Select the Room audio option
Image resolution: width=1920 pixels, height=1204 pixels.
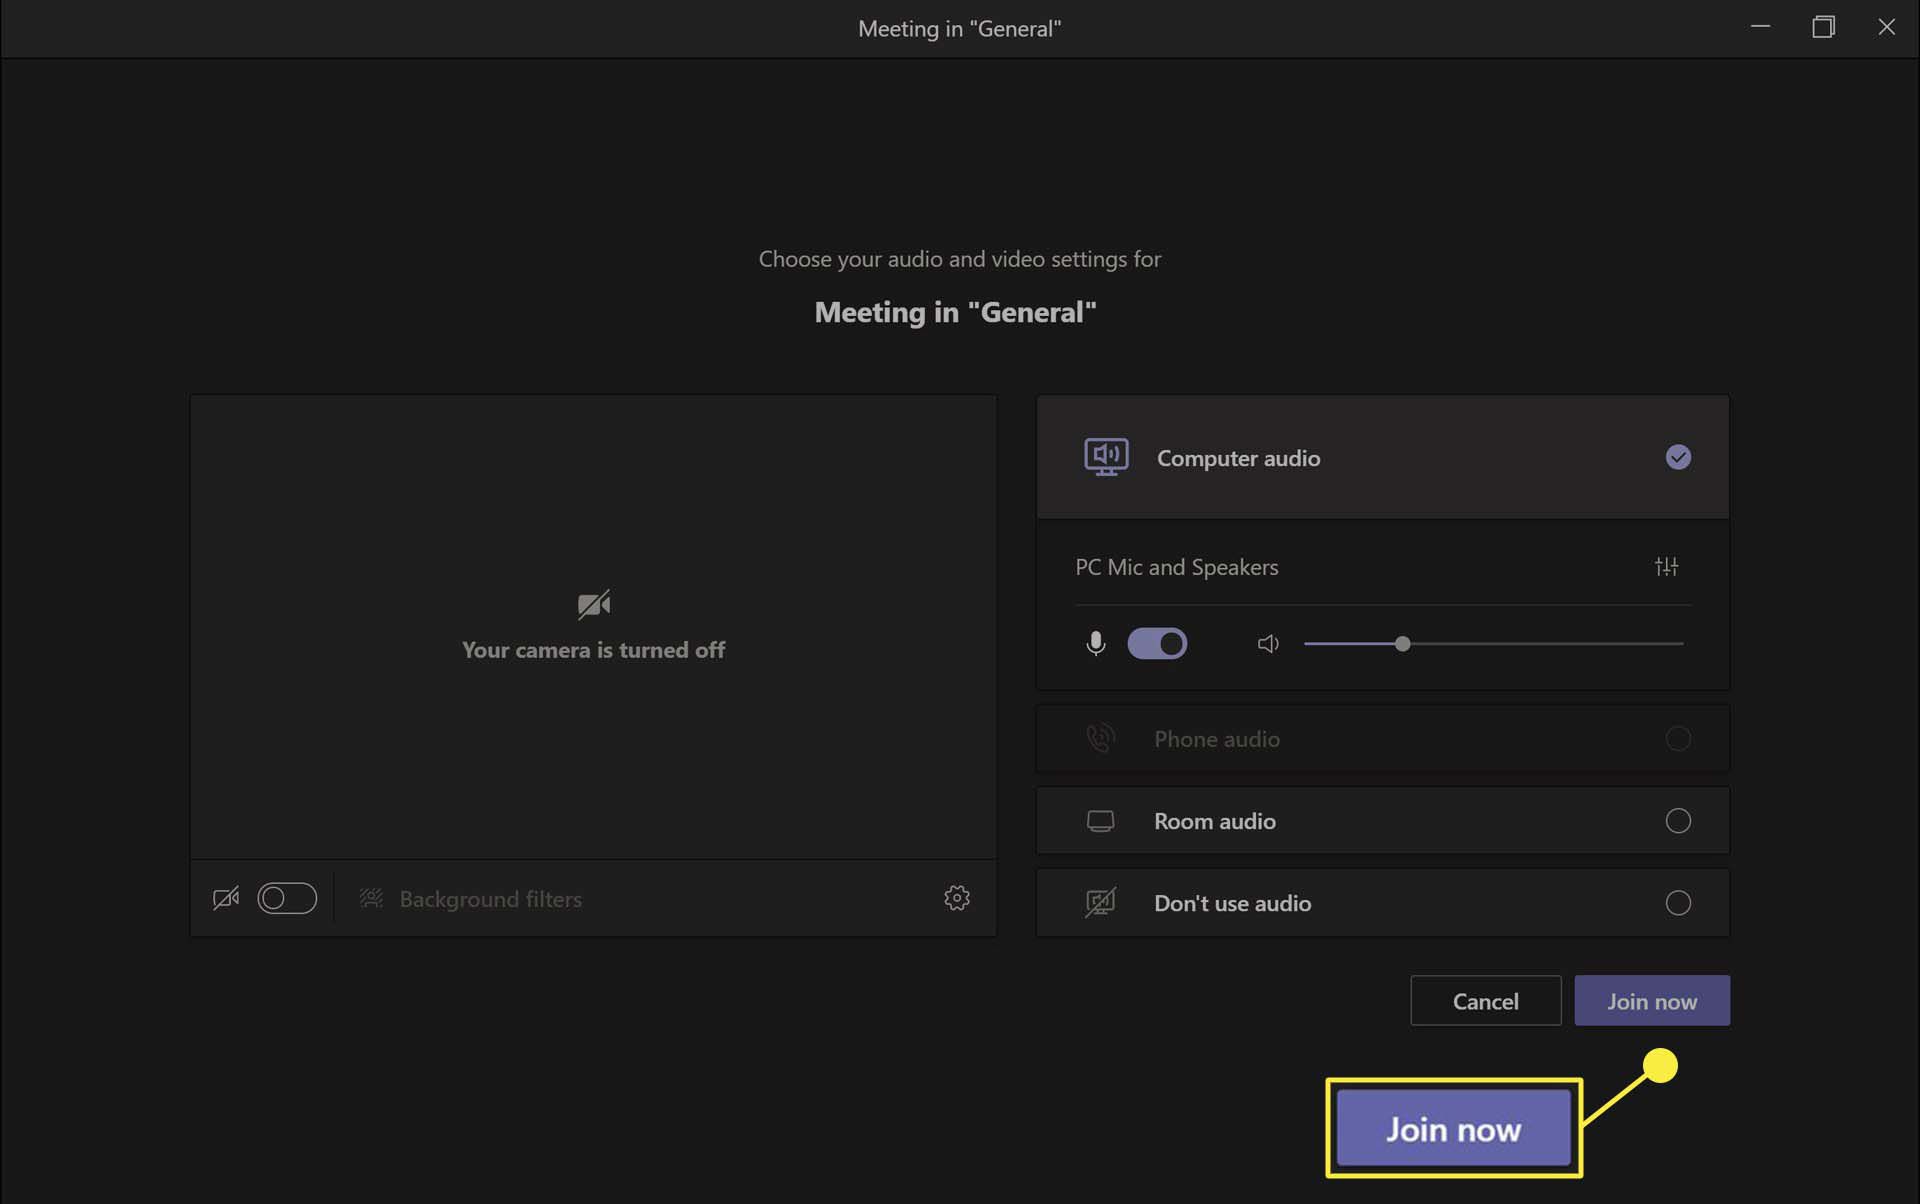tap(1677, 820)
